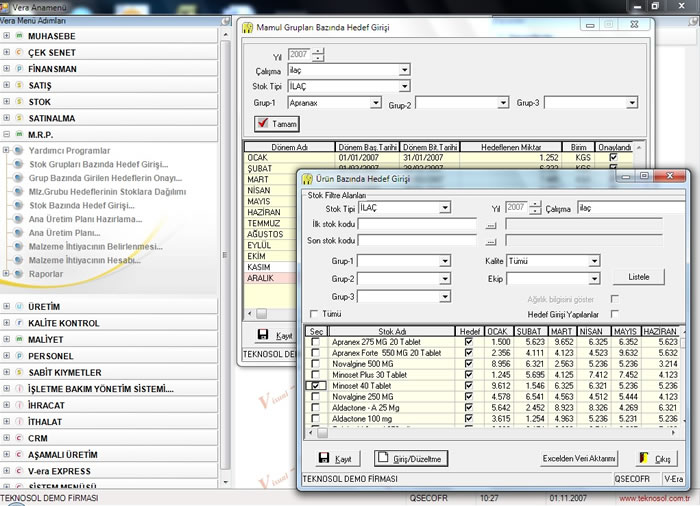Screen dimensions: 700x506
Task: Click the STOK module icon
Action: (19, 101)
